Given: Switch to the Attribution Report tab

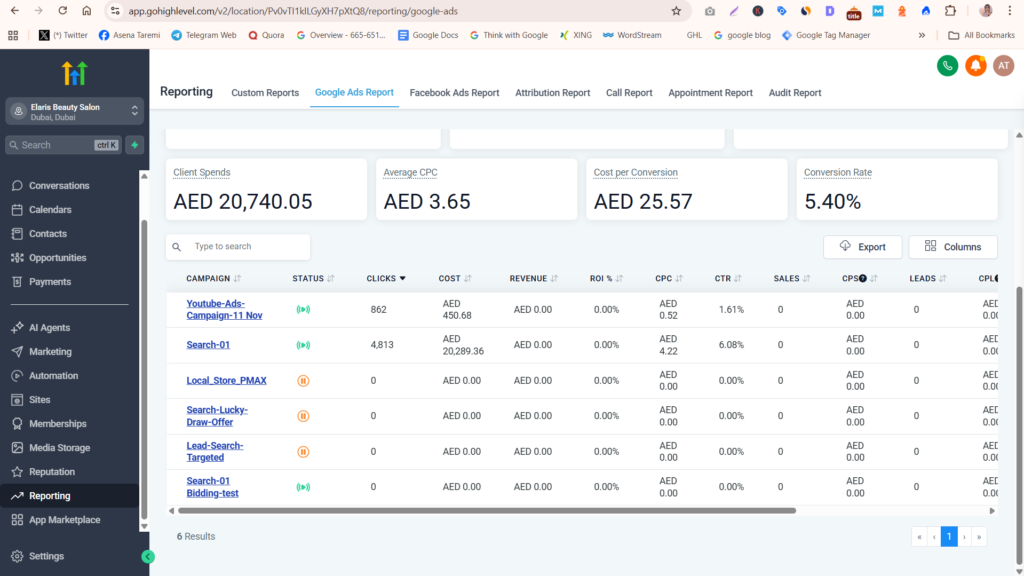Looking at the screenshot, I should [552, 93].
